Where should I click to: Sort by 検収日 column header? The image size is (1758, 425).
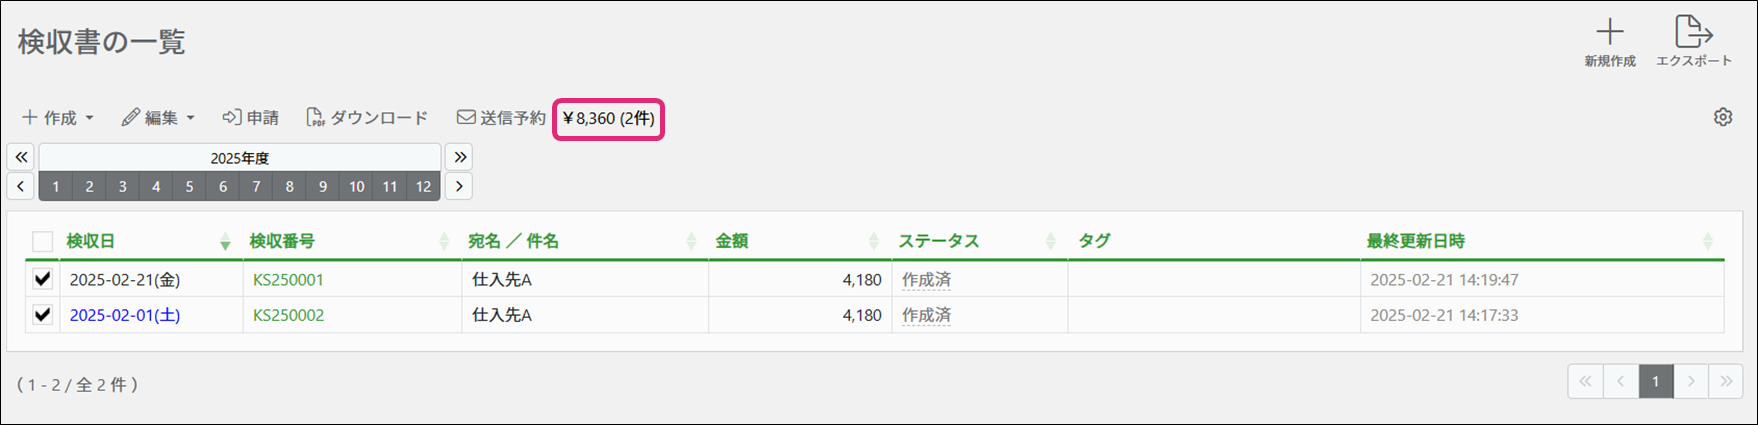[91, 241]
